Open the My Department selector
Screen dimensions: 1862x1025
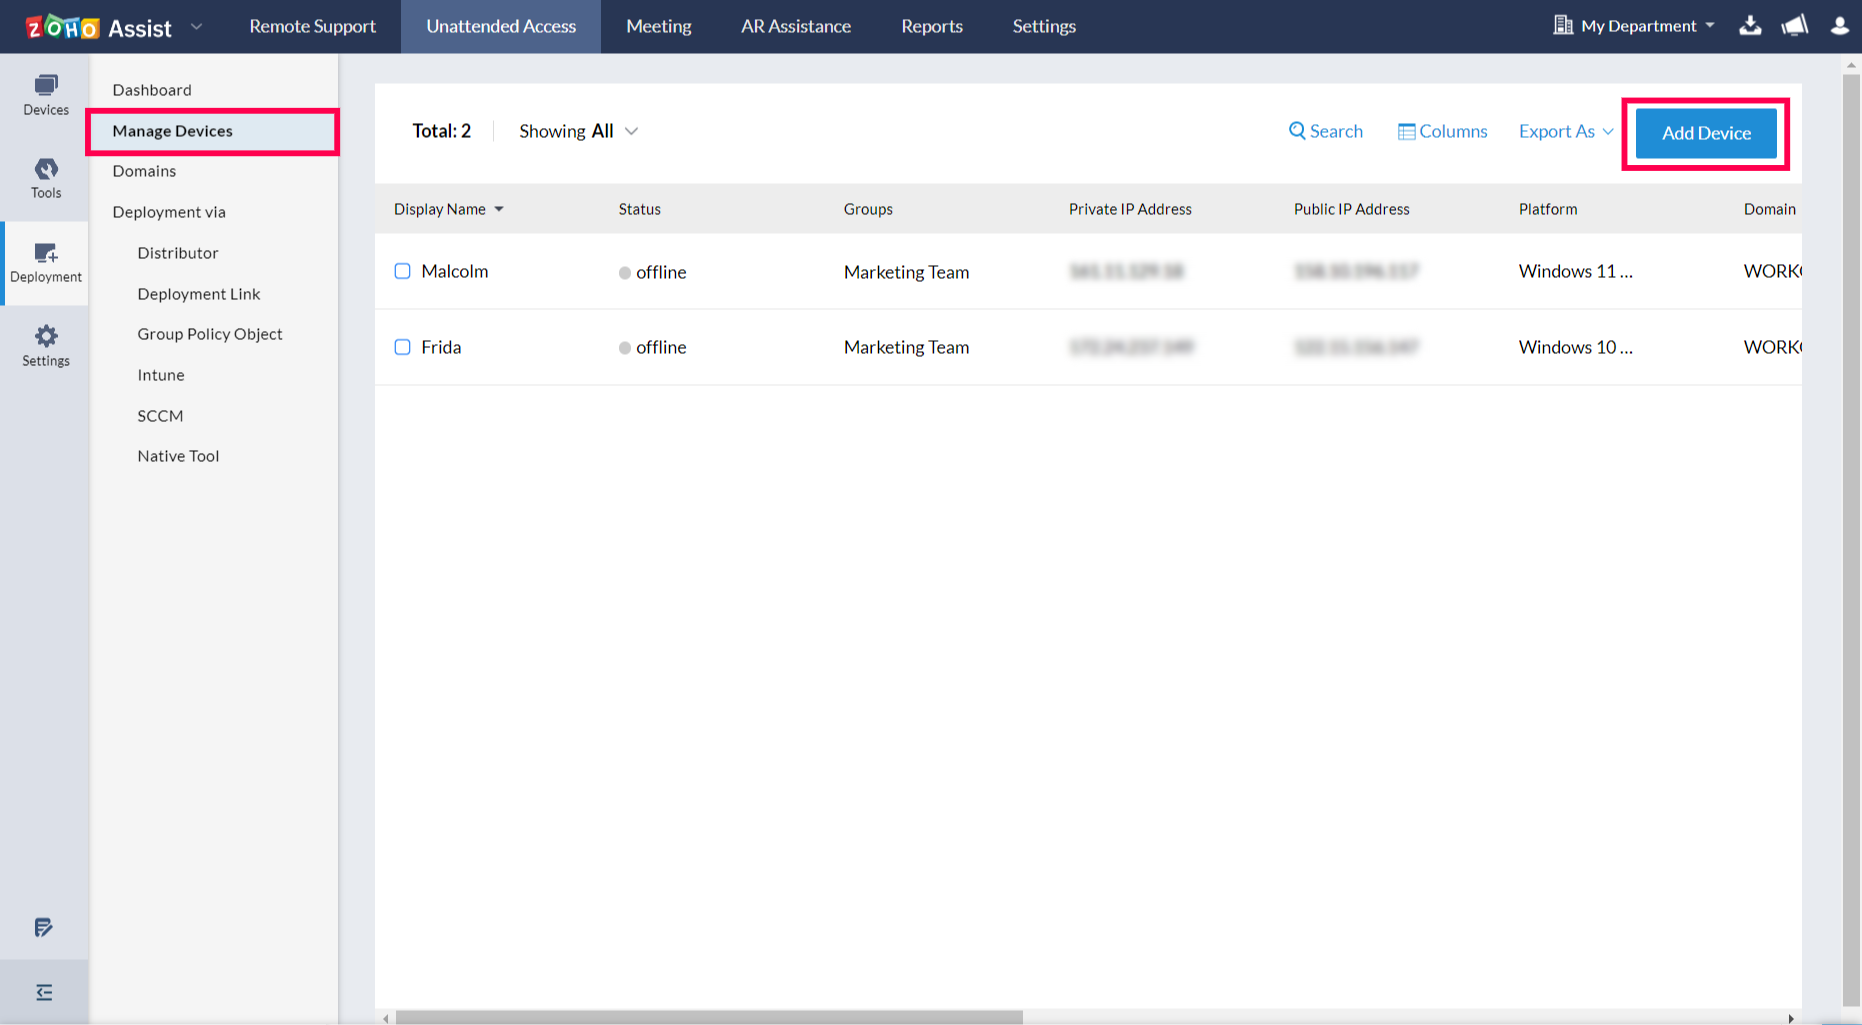(1634, 26)
